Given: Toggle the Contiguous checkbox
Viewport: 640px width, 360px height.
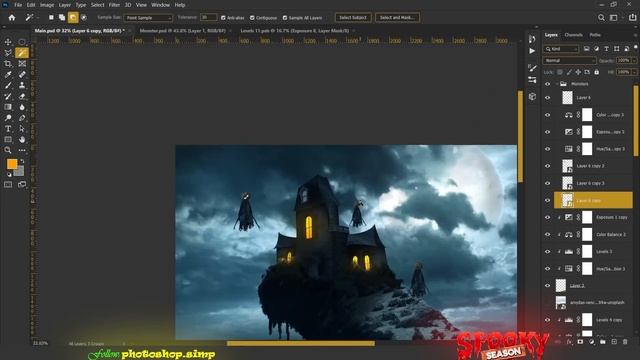Looking at the screenshot, I should pos(252,18).
